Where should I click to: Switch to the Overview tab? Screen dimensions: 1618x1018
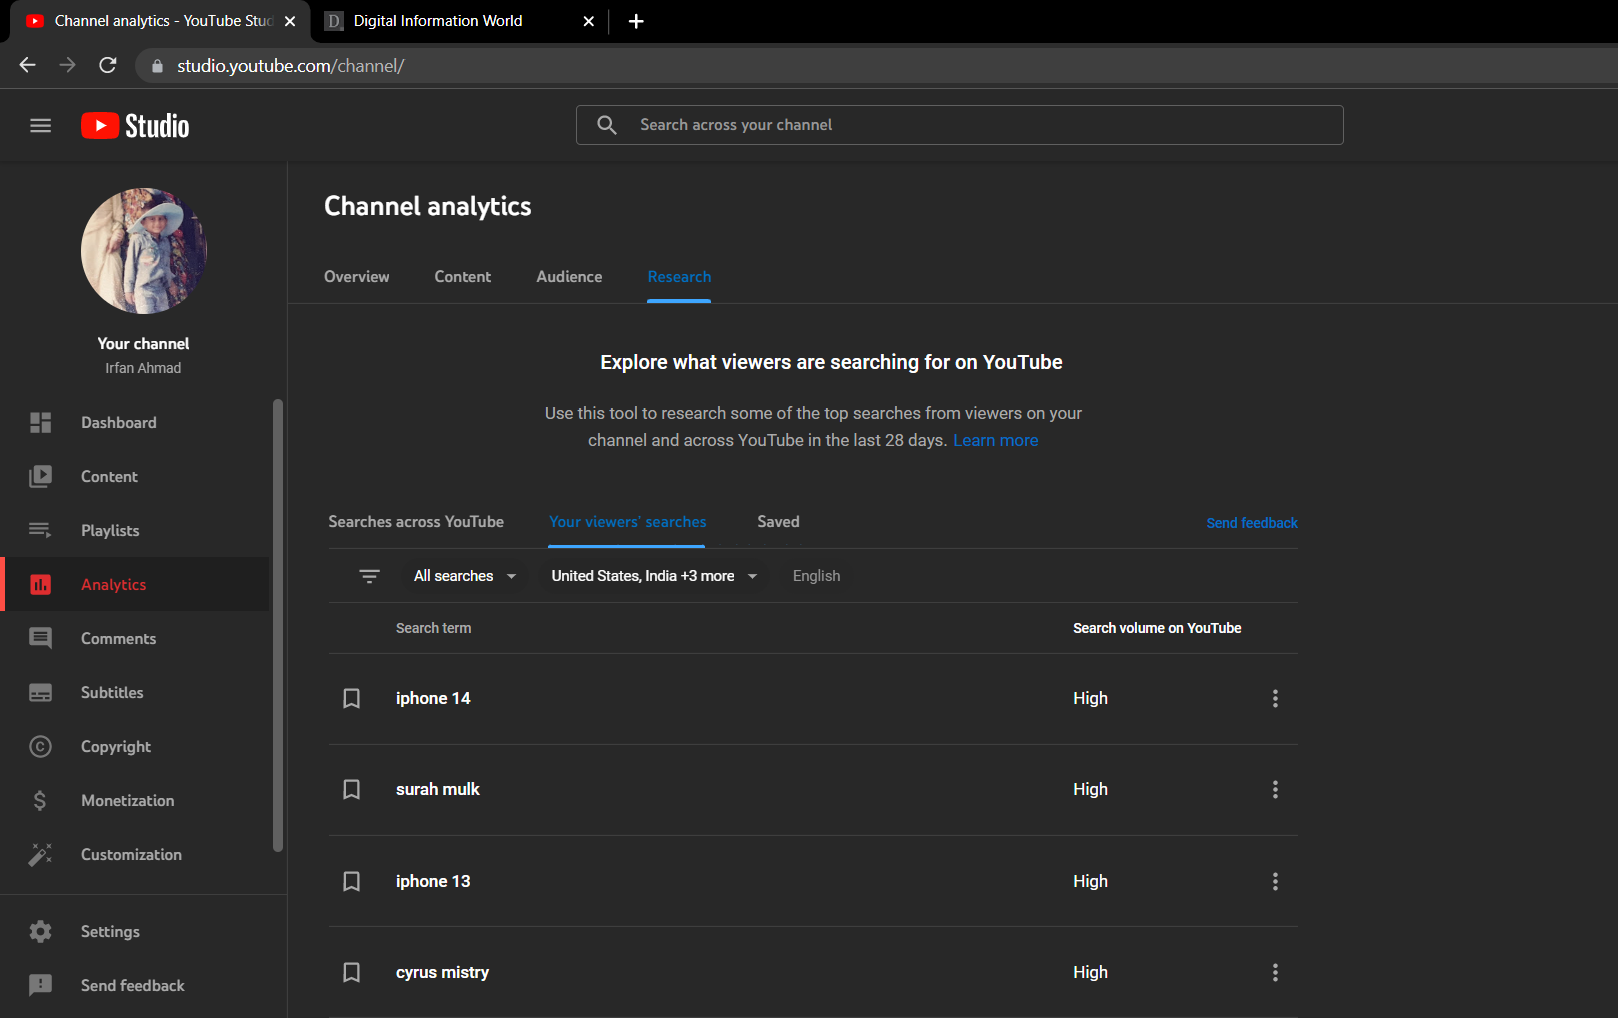(x=357, y=277)
